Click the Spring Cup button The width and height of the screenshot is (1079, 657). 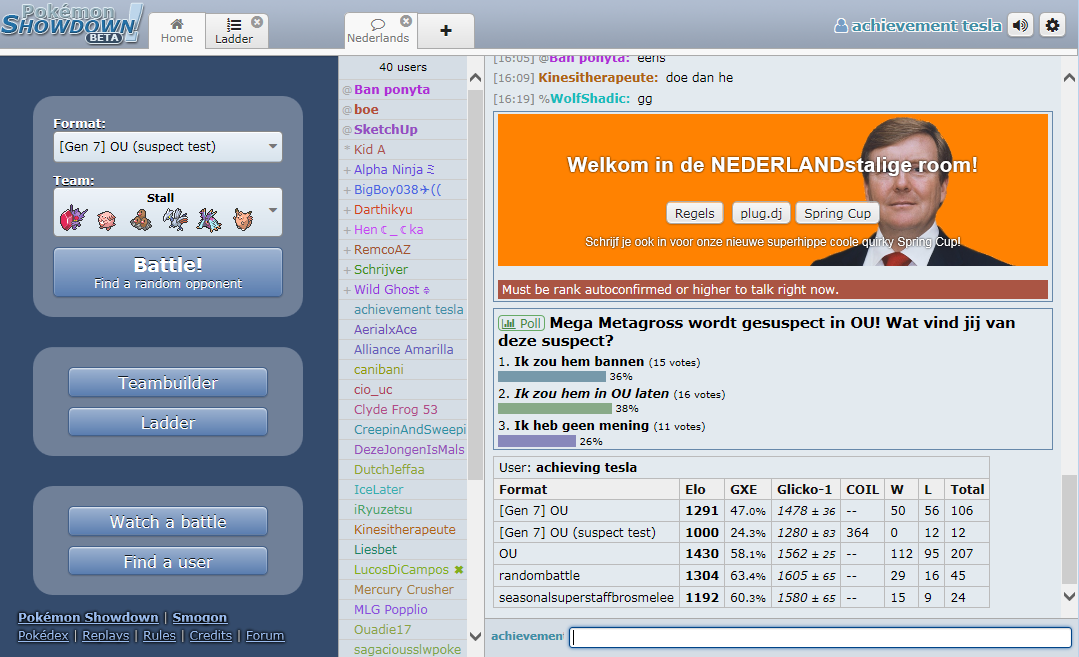pos(837,213)
